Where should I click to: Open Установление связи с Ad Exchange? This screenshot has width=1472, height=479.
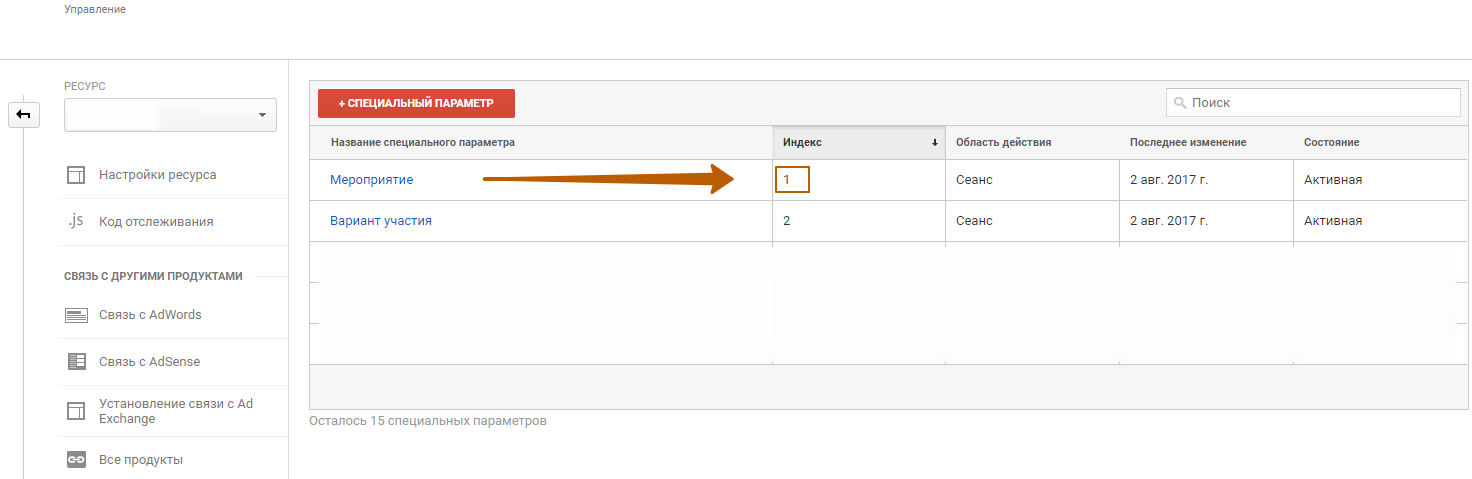176,411
